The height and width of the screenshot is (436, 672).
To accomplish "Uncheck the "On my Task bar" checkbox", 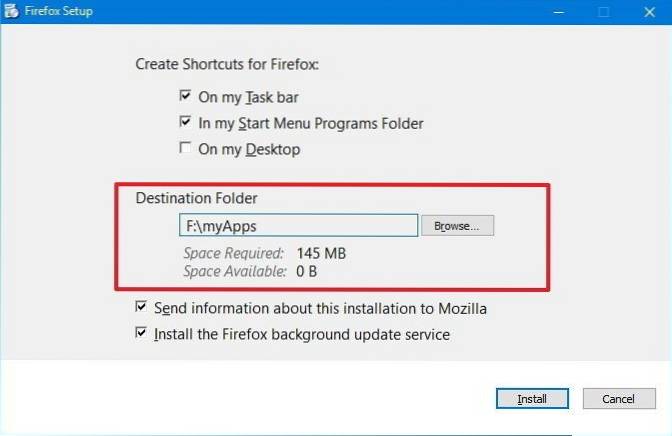I will click(185, 97).
